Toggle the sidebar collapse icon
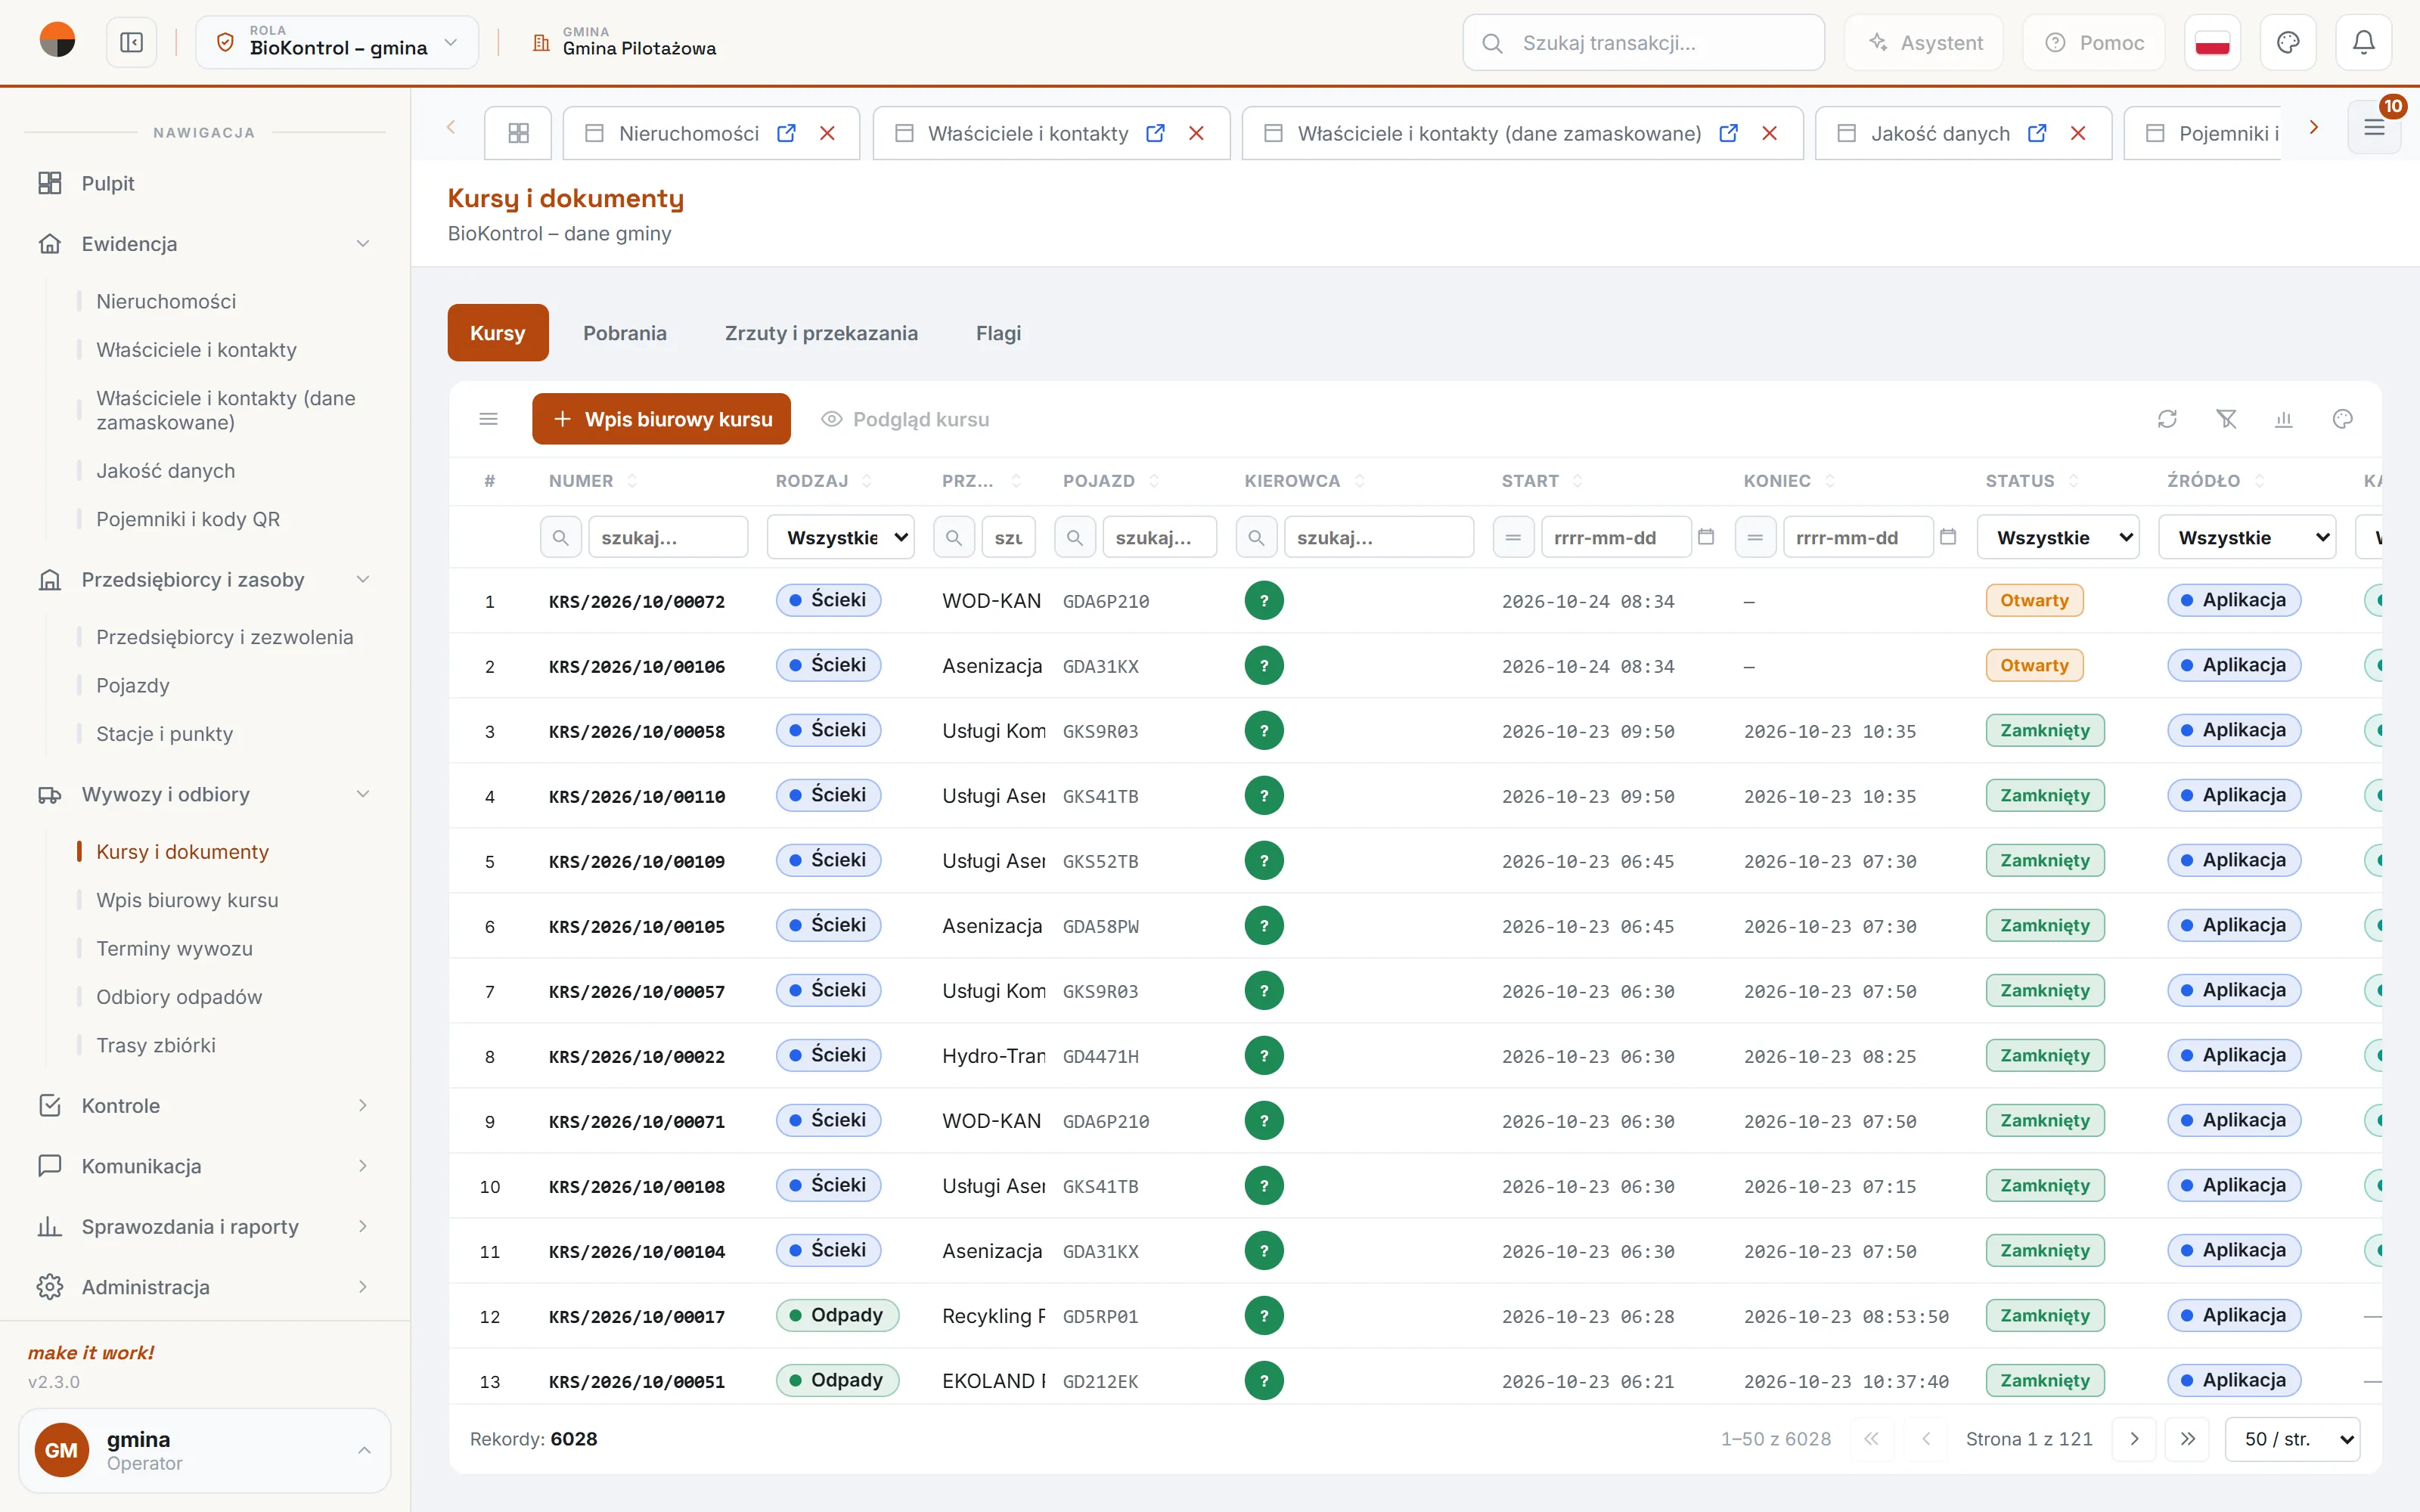This screenshot has width=2420, height=1512. (131, 42)
